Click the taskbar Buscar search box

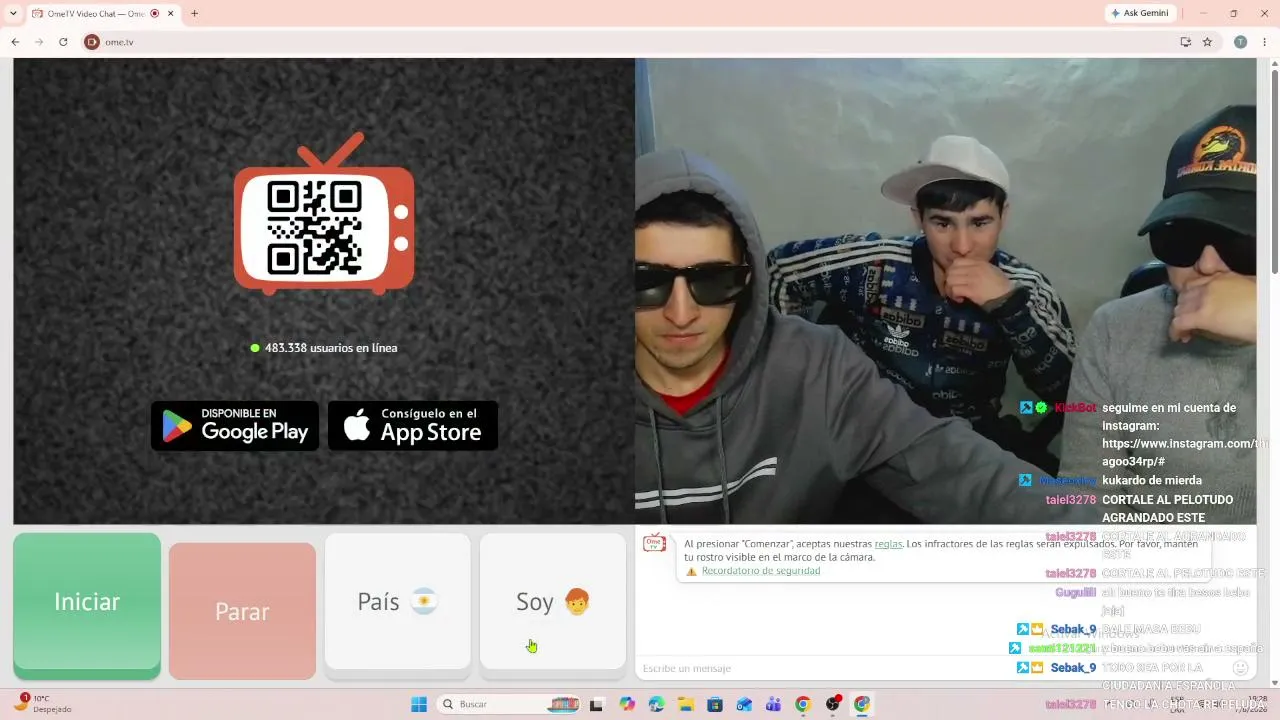(510, 704)
